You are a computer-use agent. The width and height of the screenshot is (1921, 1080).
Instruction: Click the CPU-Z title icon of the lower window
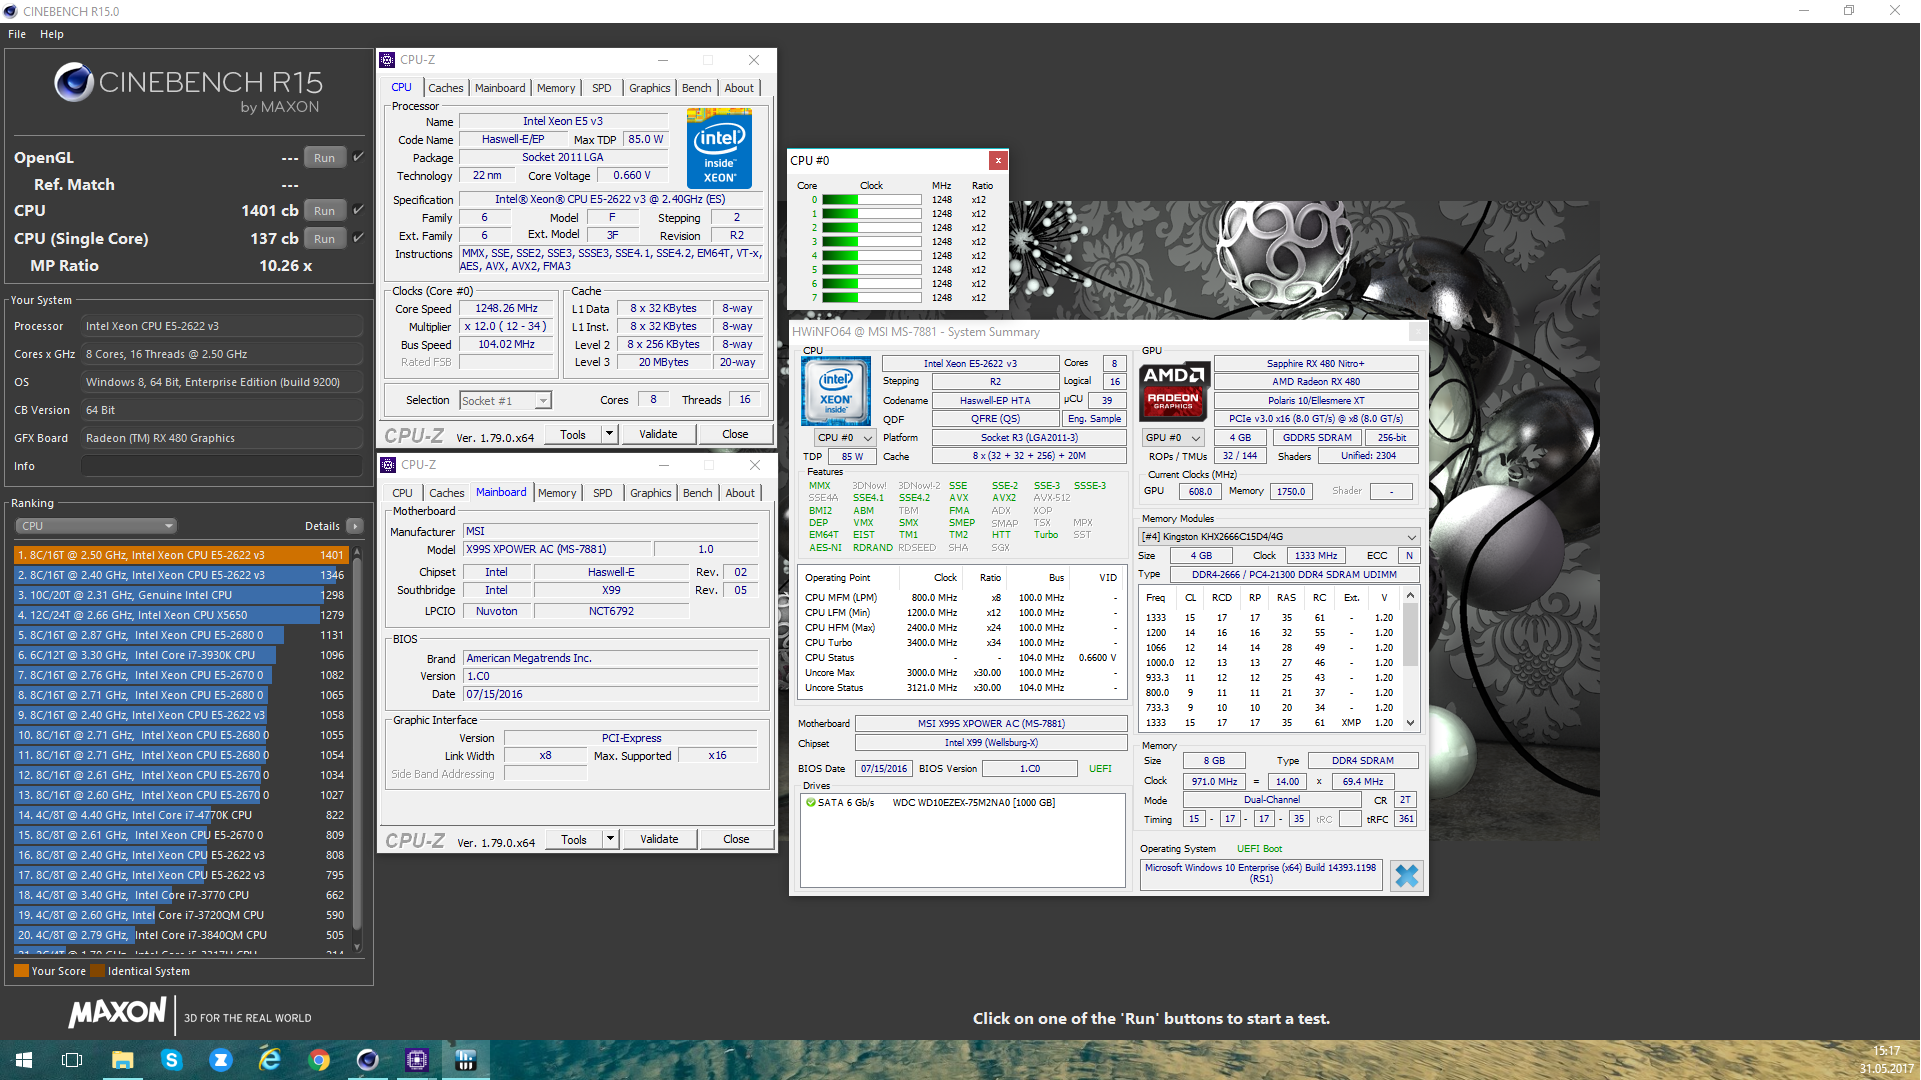click(x=388, y=465)
